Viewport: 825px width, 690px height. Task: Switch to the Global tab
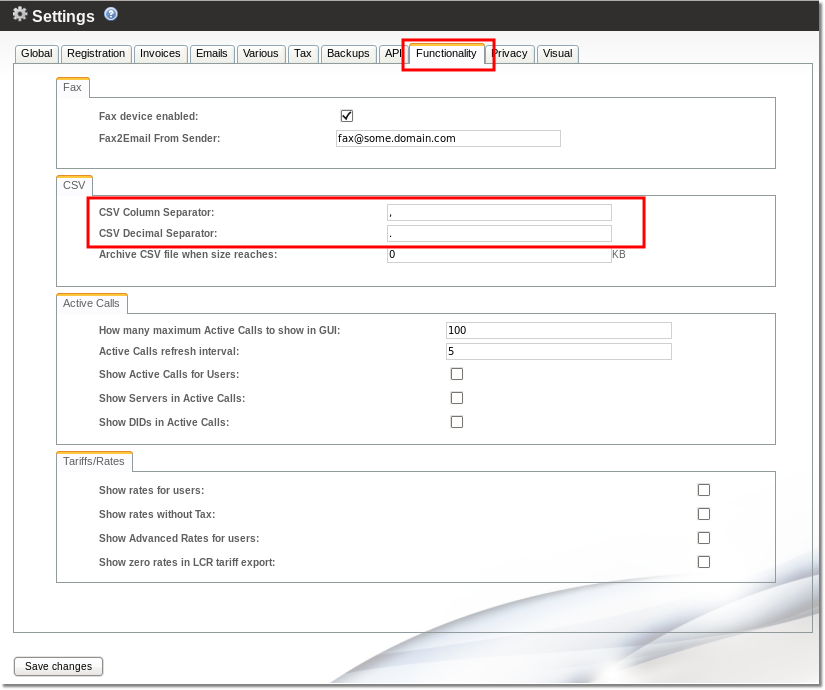click(x=37, y=54)
